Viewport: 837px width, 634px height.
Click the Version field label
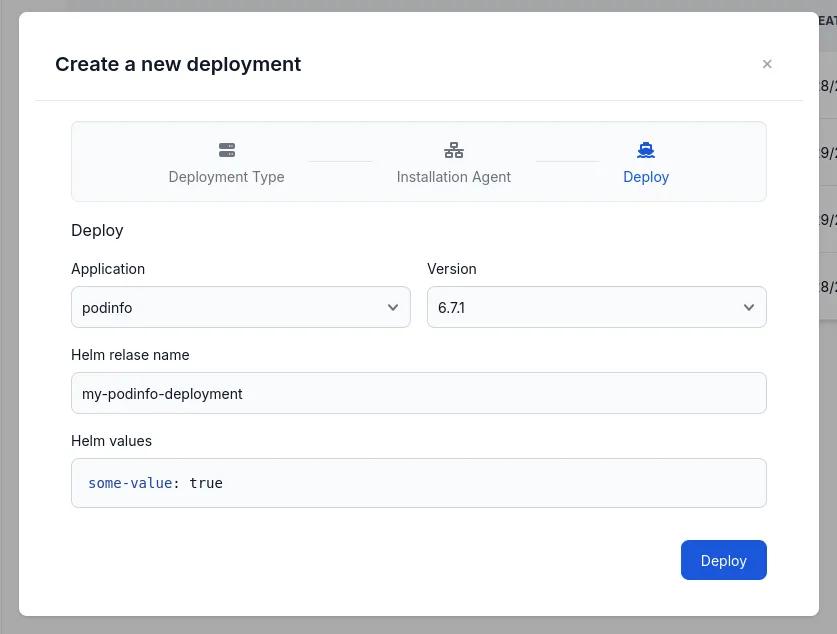click(452, 269)
